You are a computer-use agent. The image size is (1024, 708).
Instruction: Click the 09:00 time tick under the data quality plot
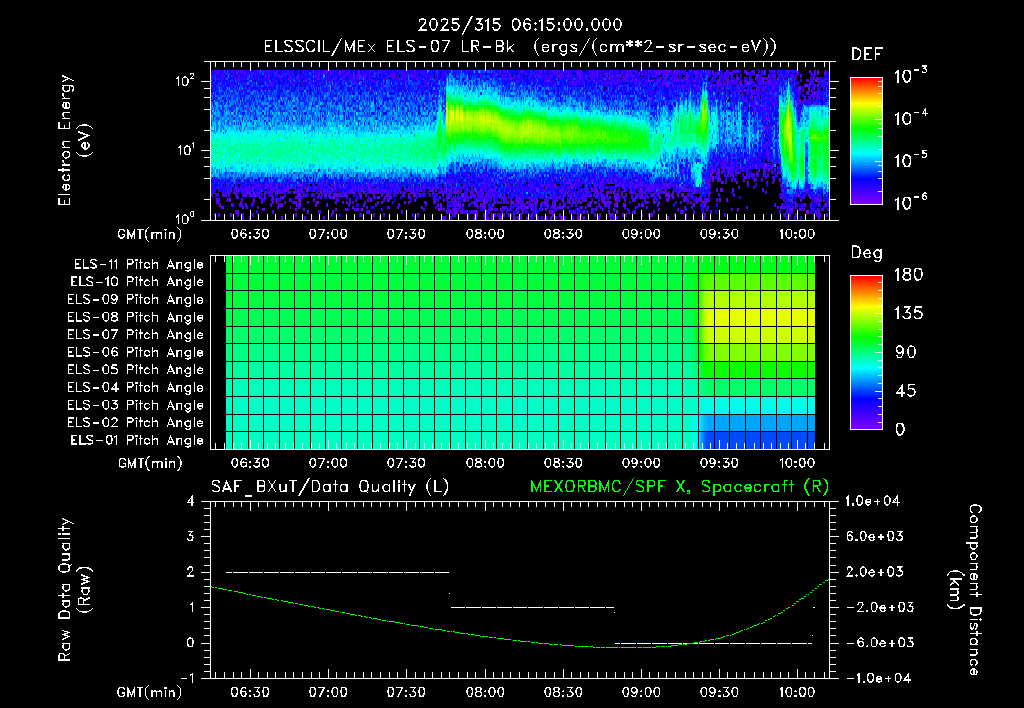[641, 693]
